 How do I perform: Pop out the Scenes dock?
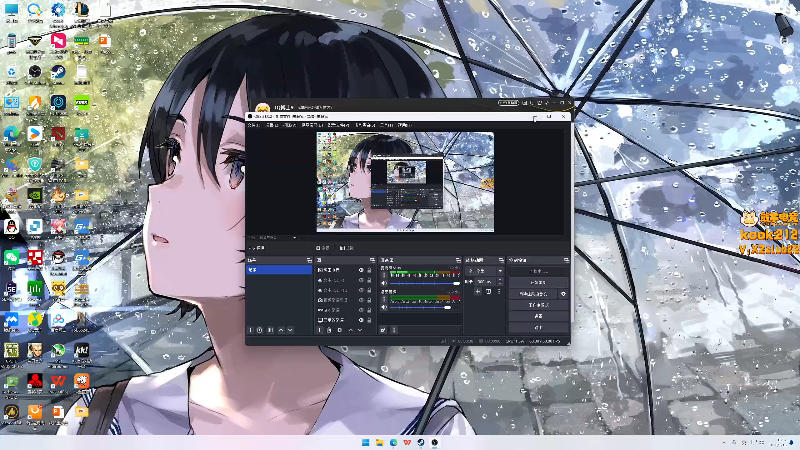[309, 260]
